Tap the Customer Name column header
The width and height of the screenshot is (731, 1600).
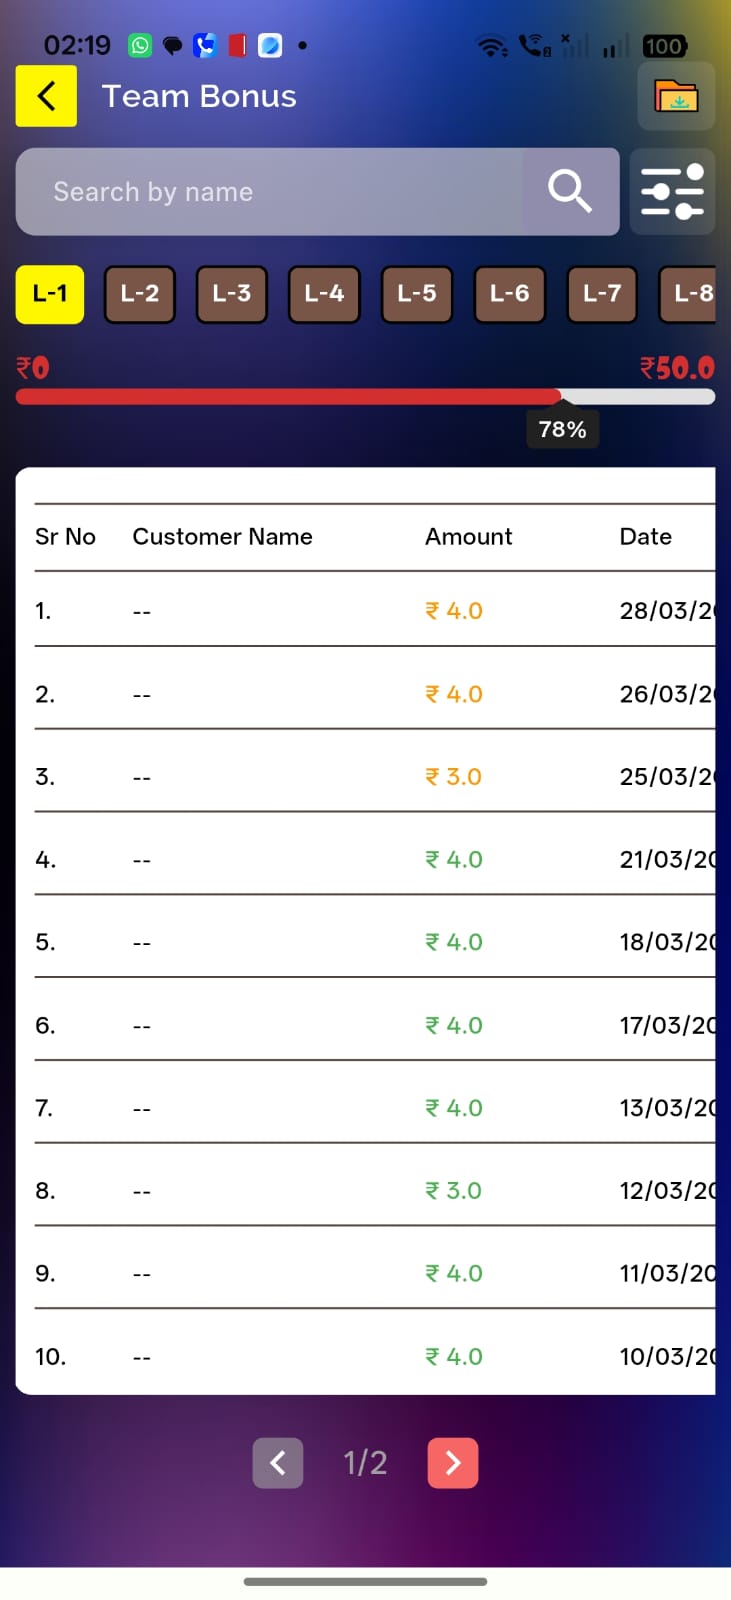tap(222, 537)
